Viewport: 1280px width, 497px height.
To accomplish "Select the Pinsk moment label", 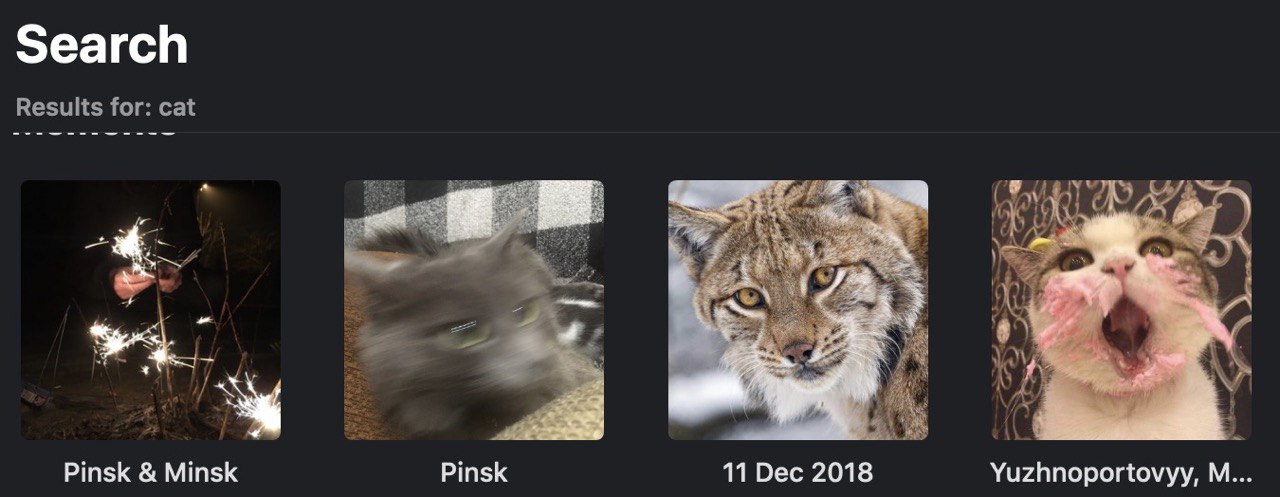I will pyautogui.click(x=474, y=472).
